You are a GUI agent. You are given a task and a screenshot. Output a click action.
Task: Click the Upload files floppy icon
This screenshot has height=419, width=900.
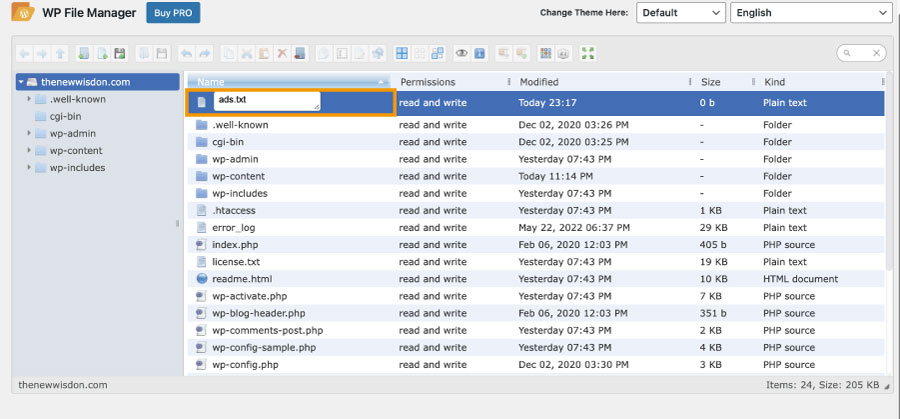point(120,53)
